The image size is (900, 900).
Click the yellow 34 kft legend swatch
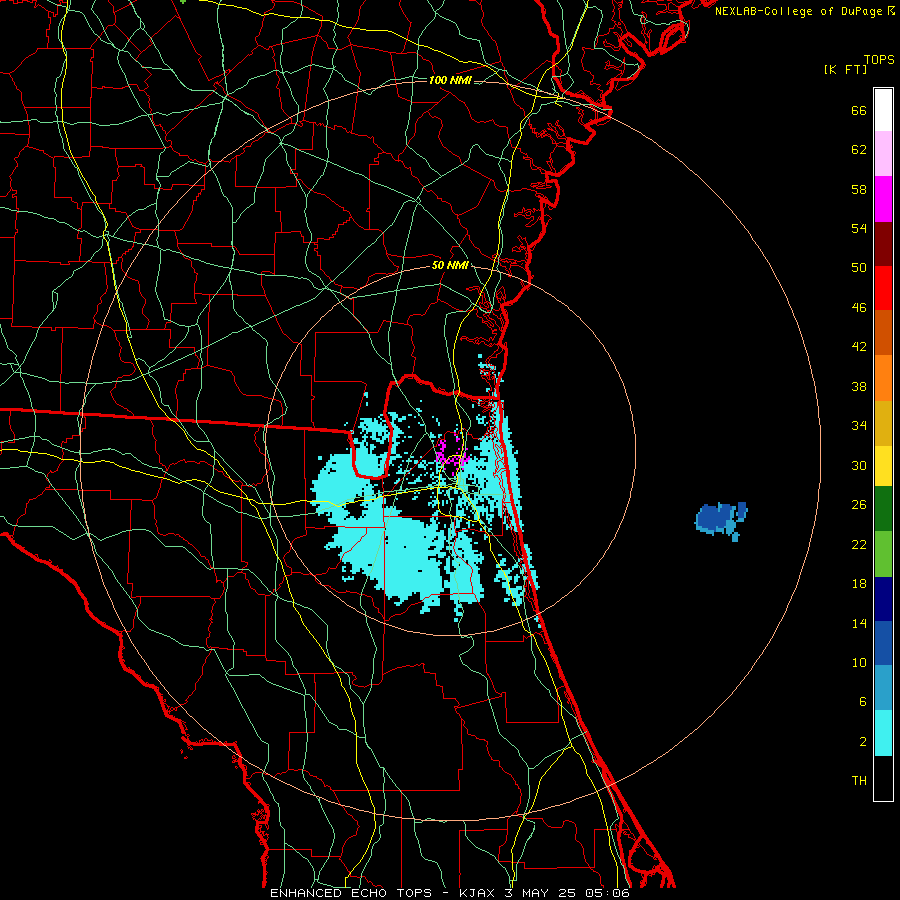tap(883, 465)
